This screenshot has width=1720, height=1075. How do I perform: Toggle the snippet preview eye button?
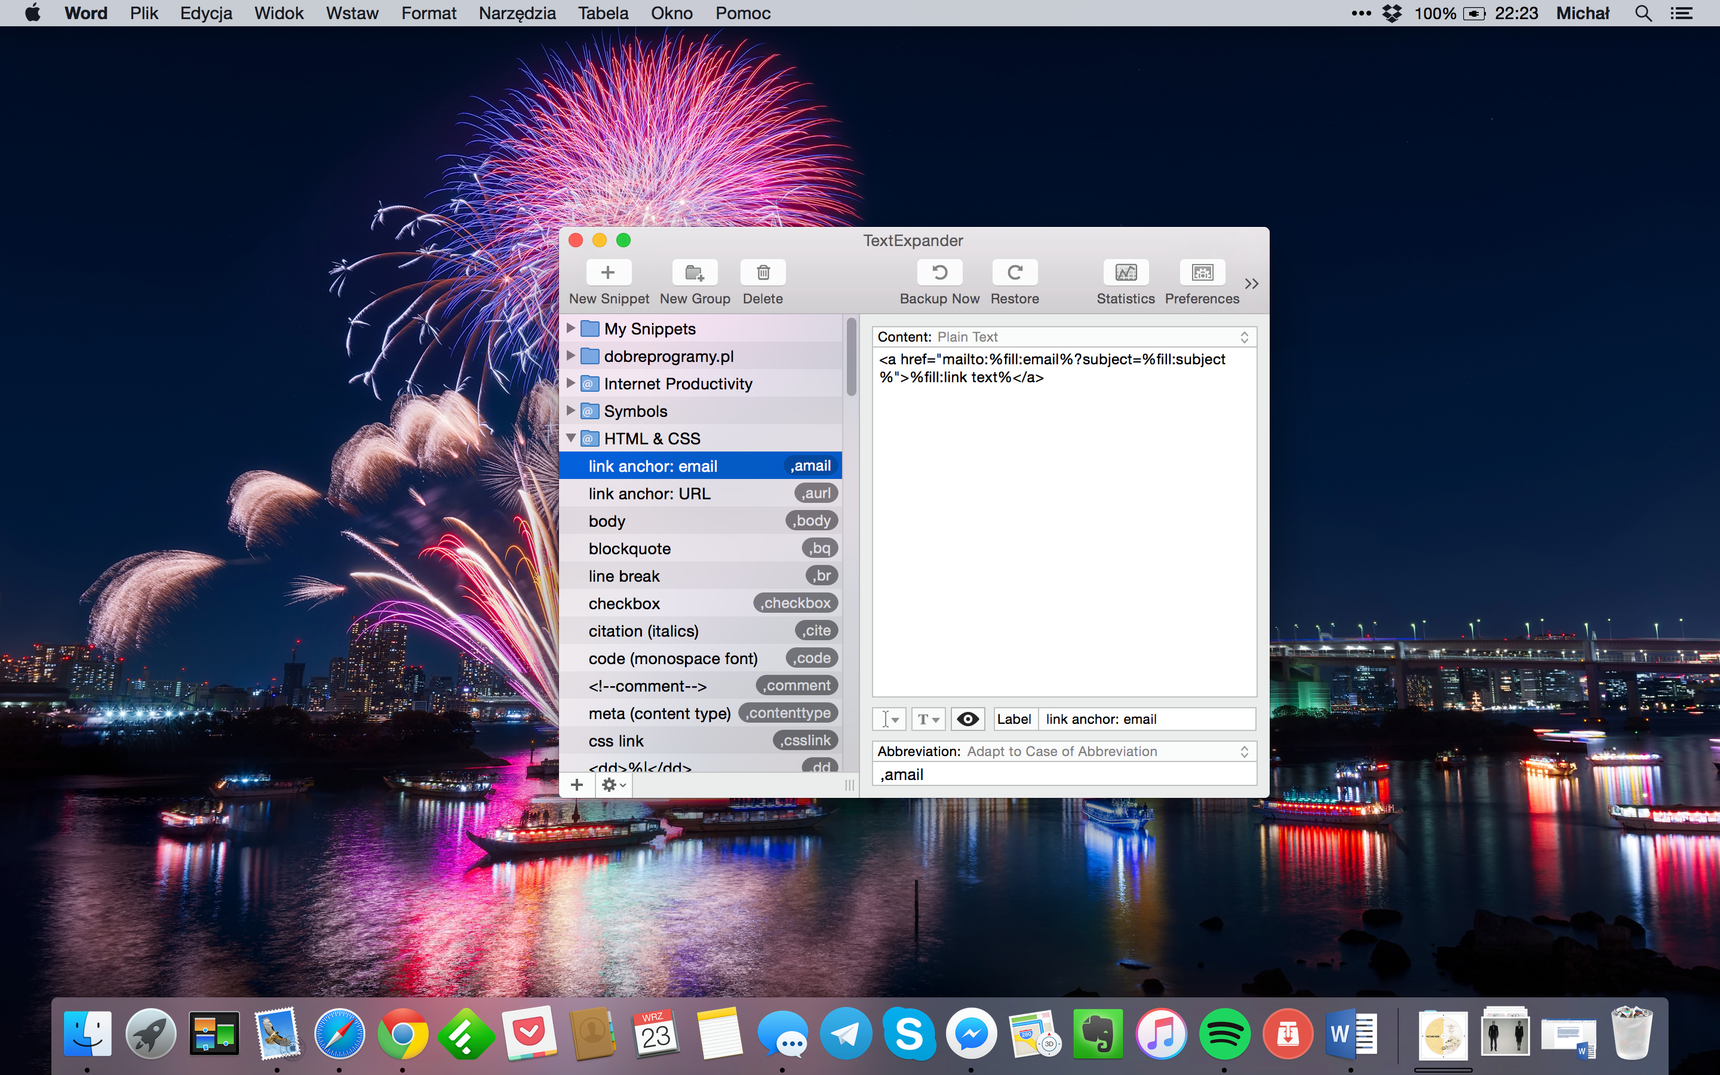click(x=968, y=719)
